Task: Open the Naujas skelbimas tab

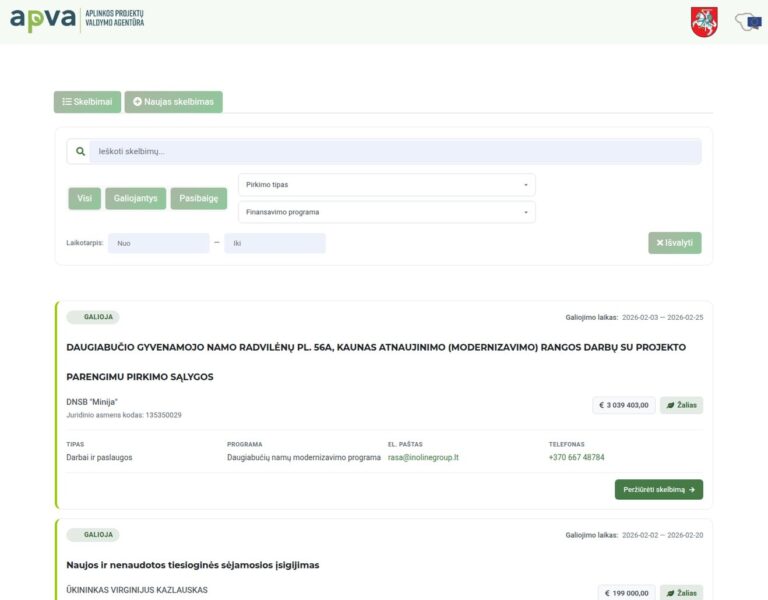Action: coord(173,102)
